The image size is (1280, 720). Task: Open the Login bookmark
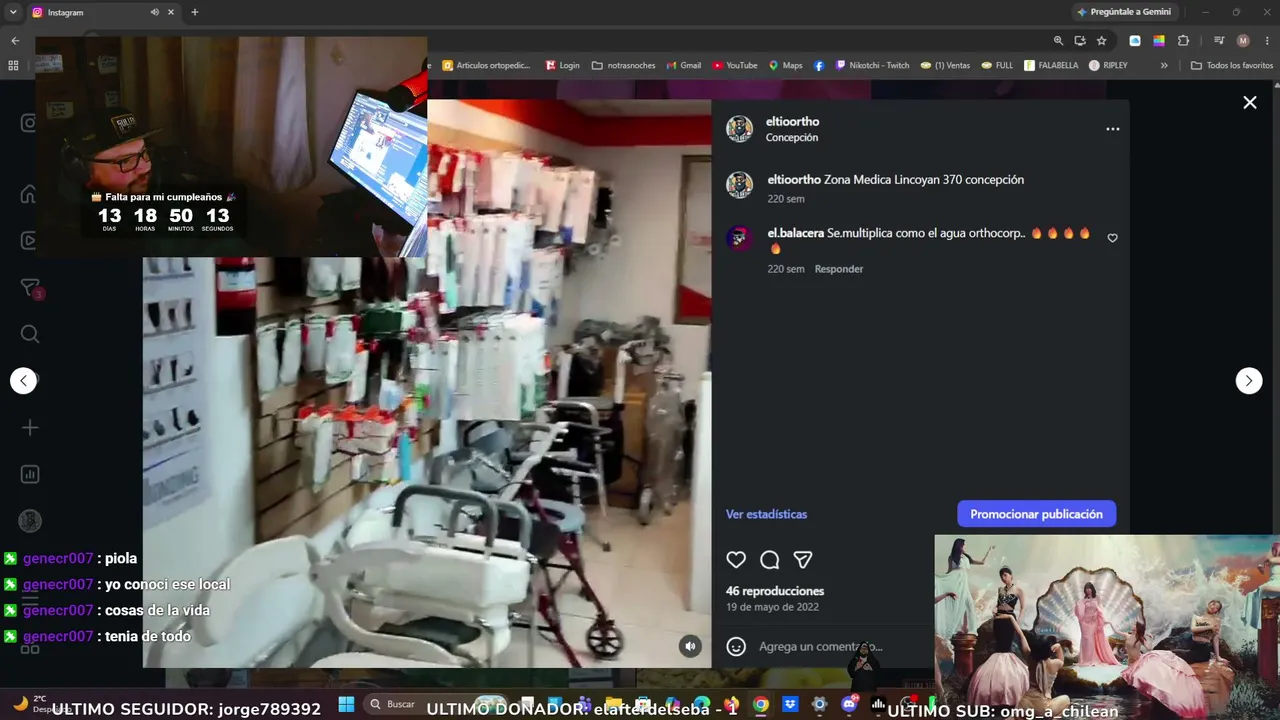click(x=562, y=65)
